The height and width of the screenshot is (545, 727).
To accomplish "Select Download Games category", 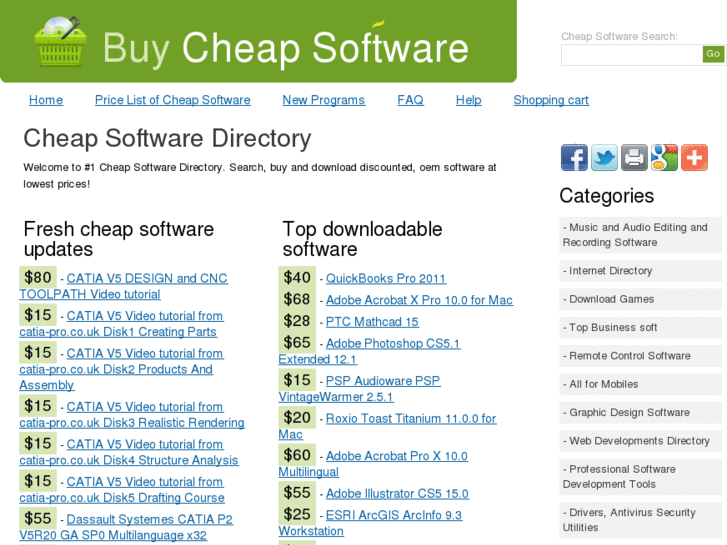I will [x=640, y=299].
